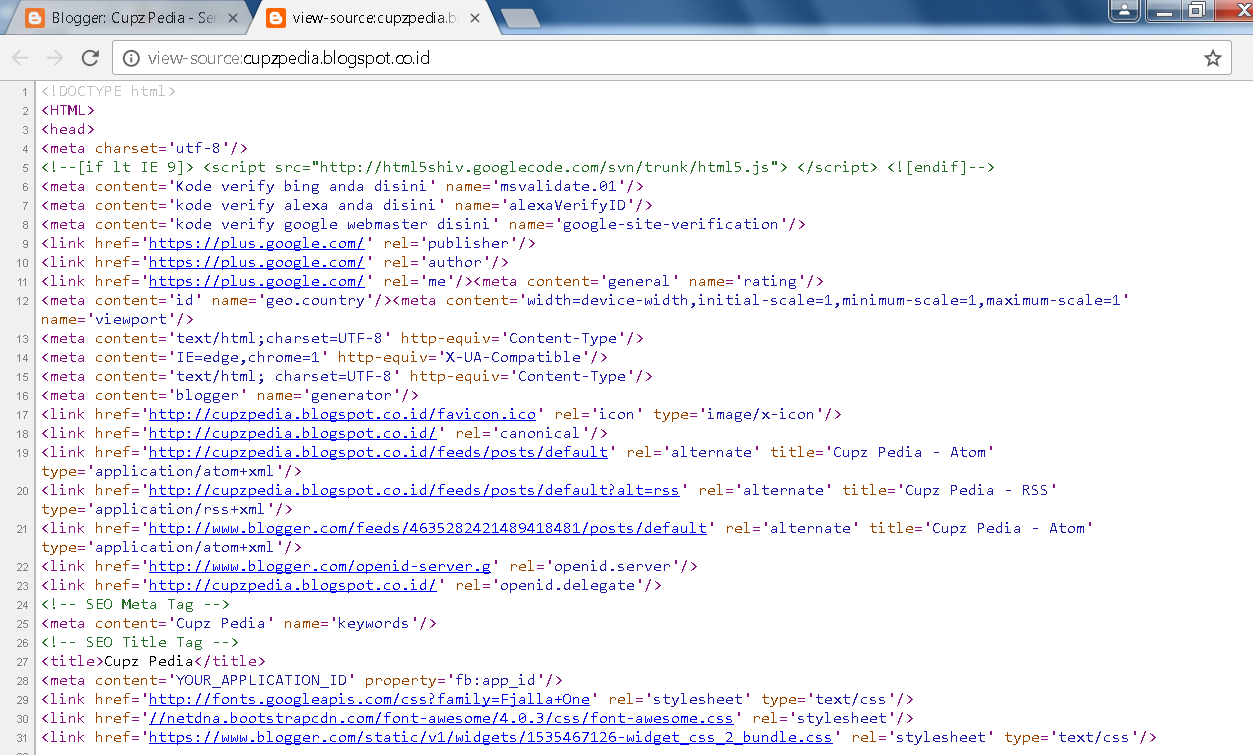Click the Blogger favicon on the first tab
The width and height of the screenshot is (1253, 755).
(x=36, y=17)
